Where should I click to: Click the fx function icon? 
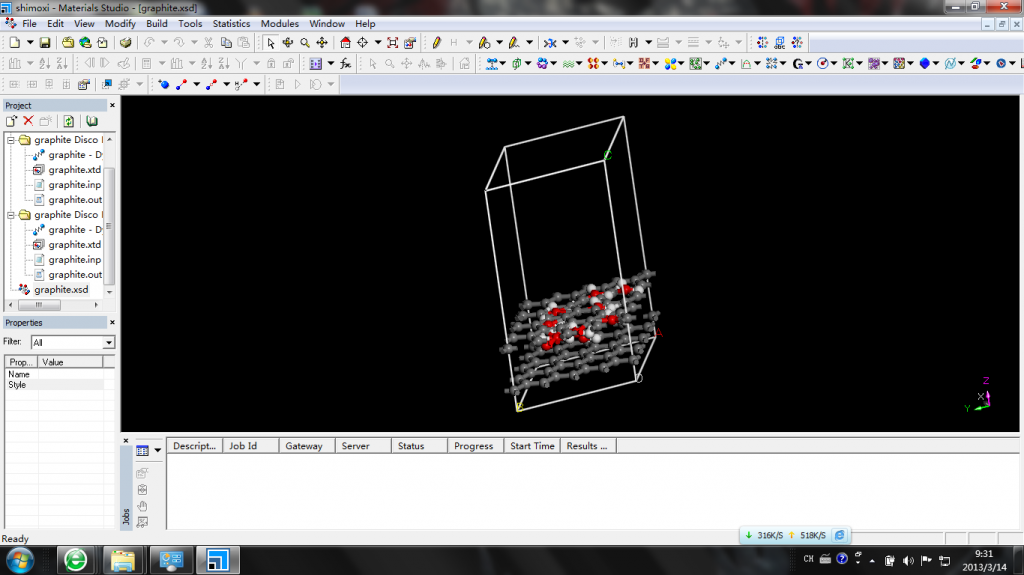point(345,63)
